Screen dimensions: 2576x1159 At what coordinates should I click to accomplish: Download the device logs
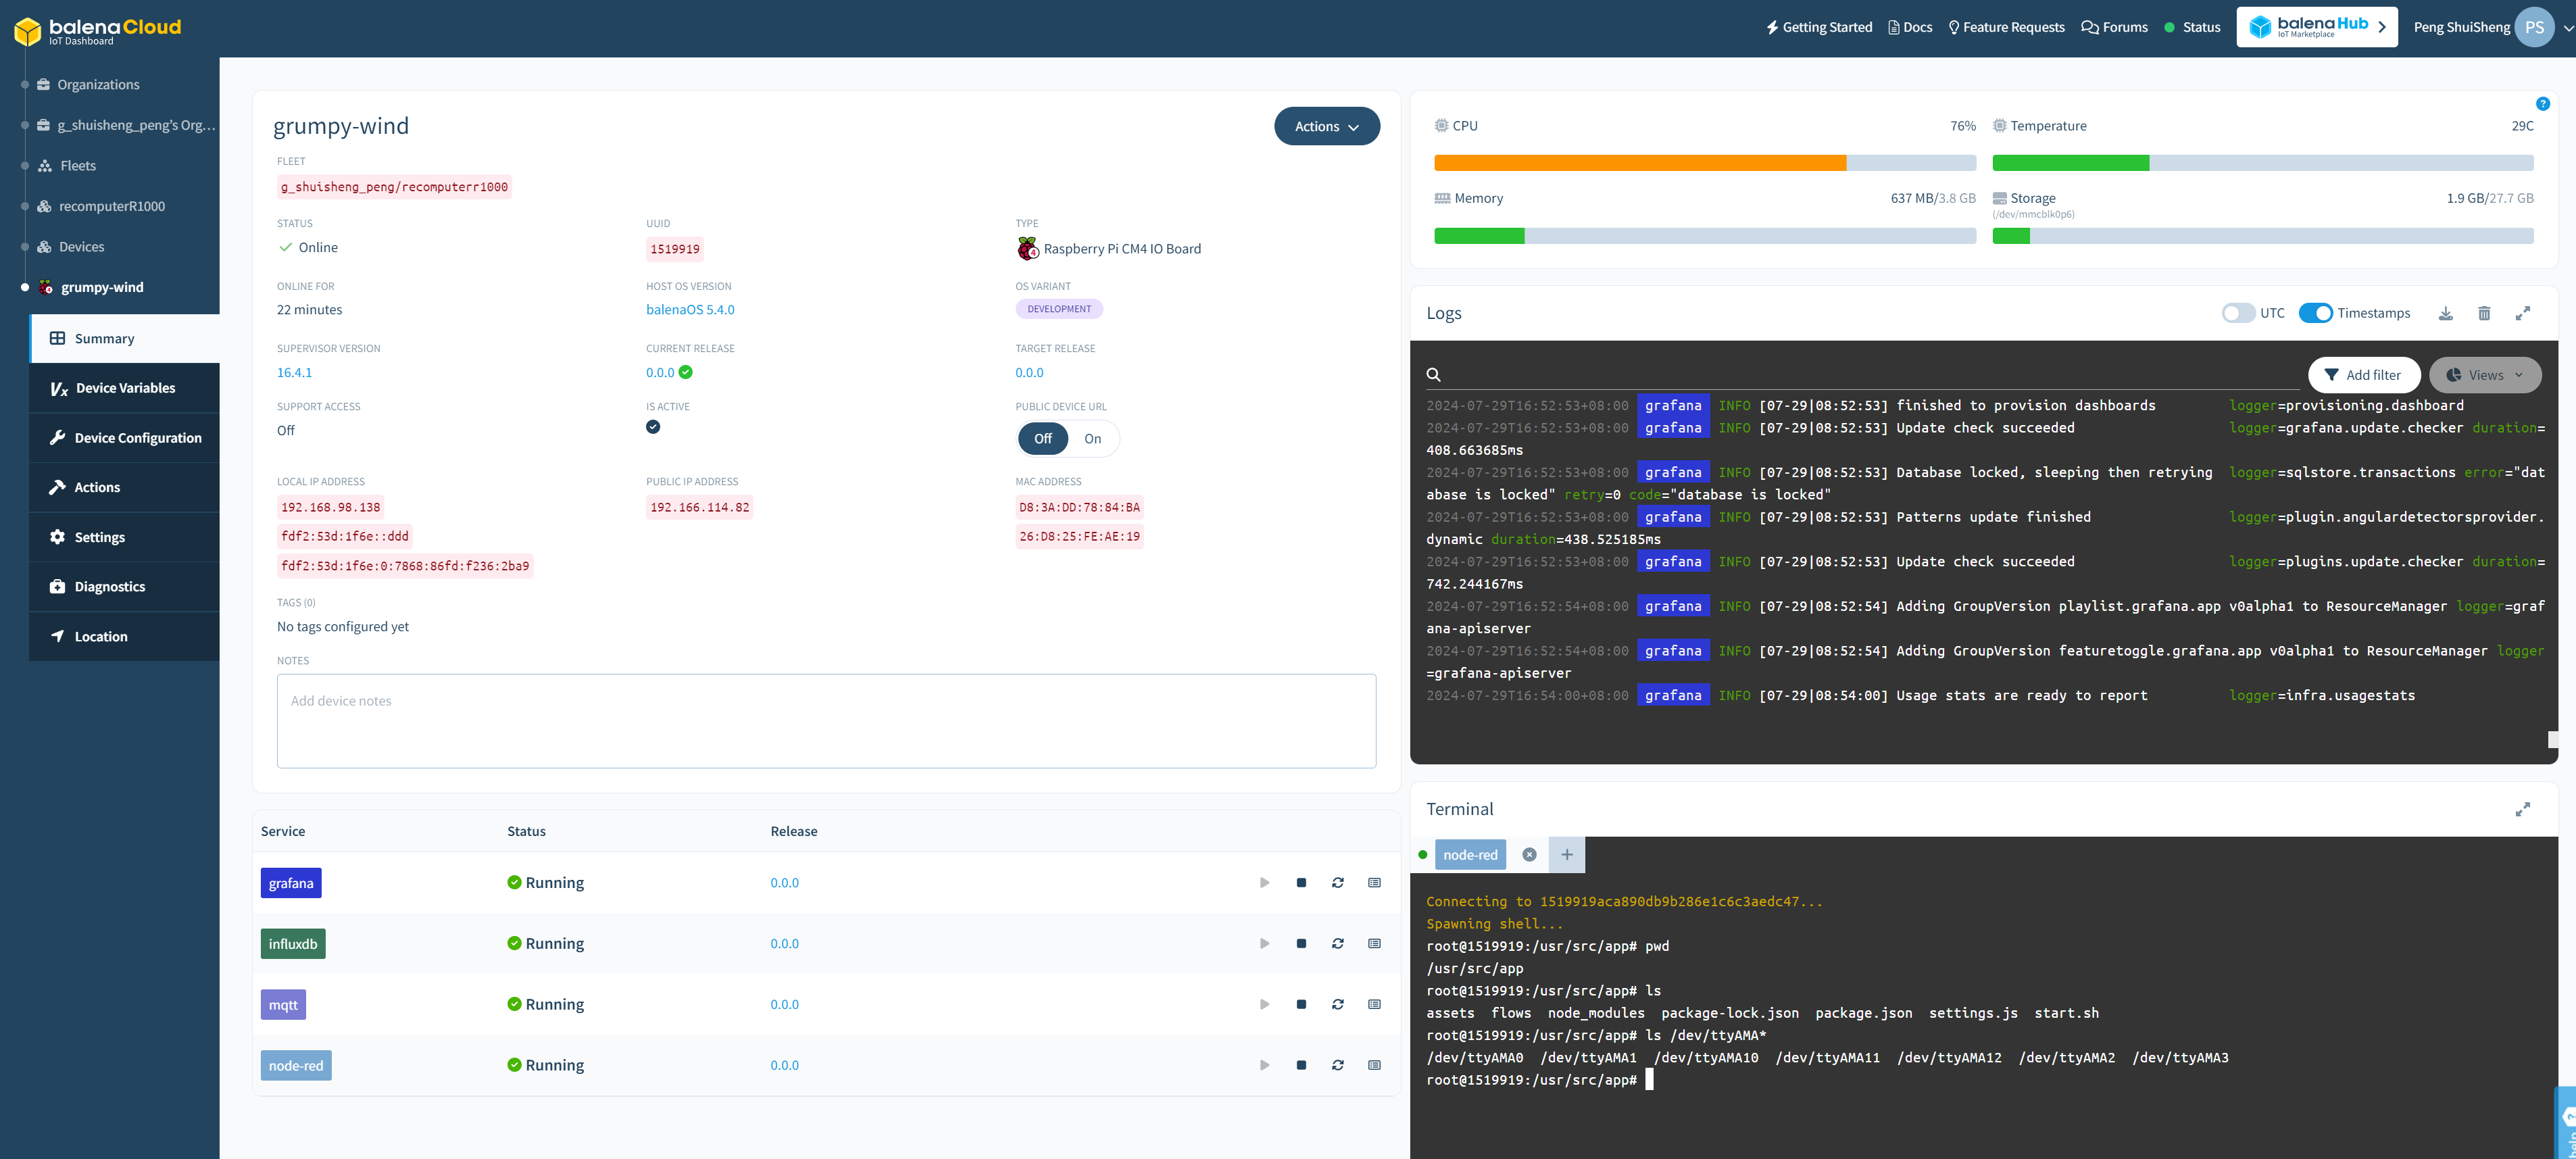point(2445,314)
